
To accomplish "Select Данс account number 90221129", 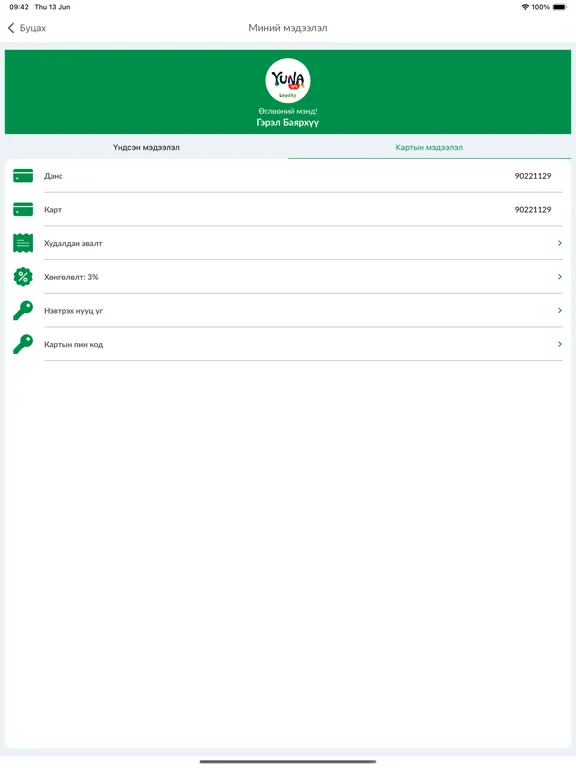I will click(x=533, y=176).
